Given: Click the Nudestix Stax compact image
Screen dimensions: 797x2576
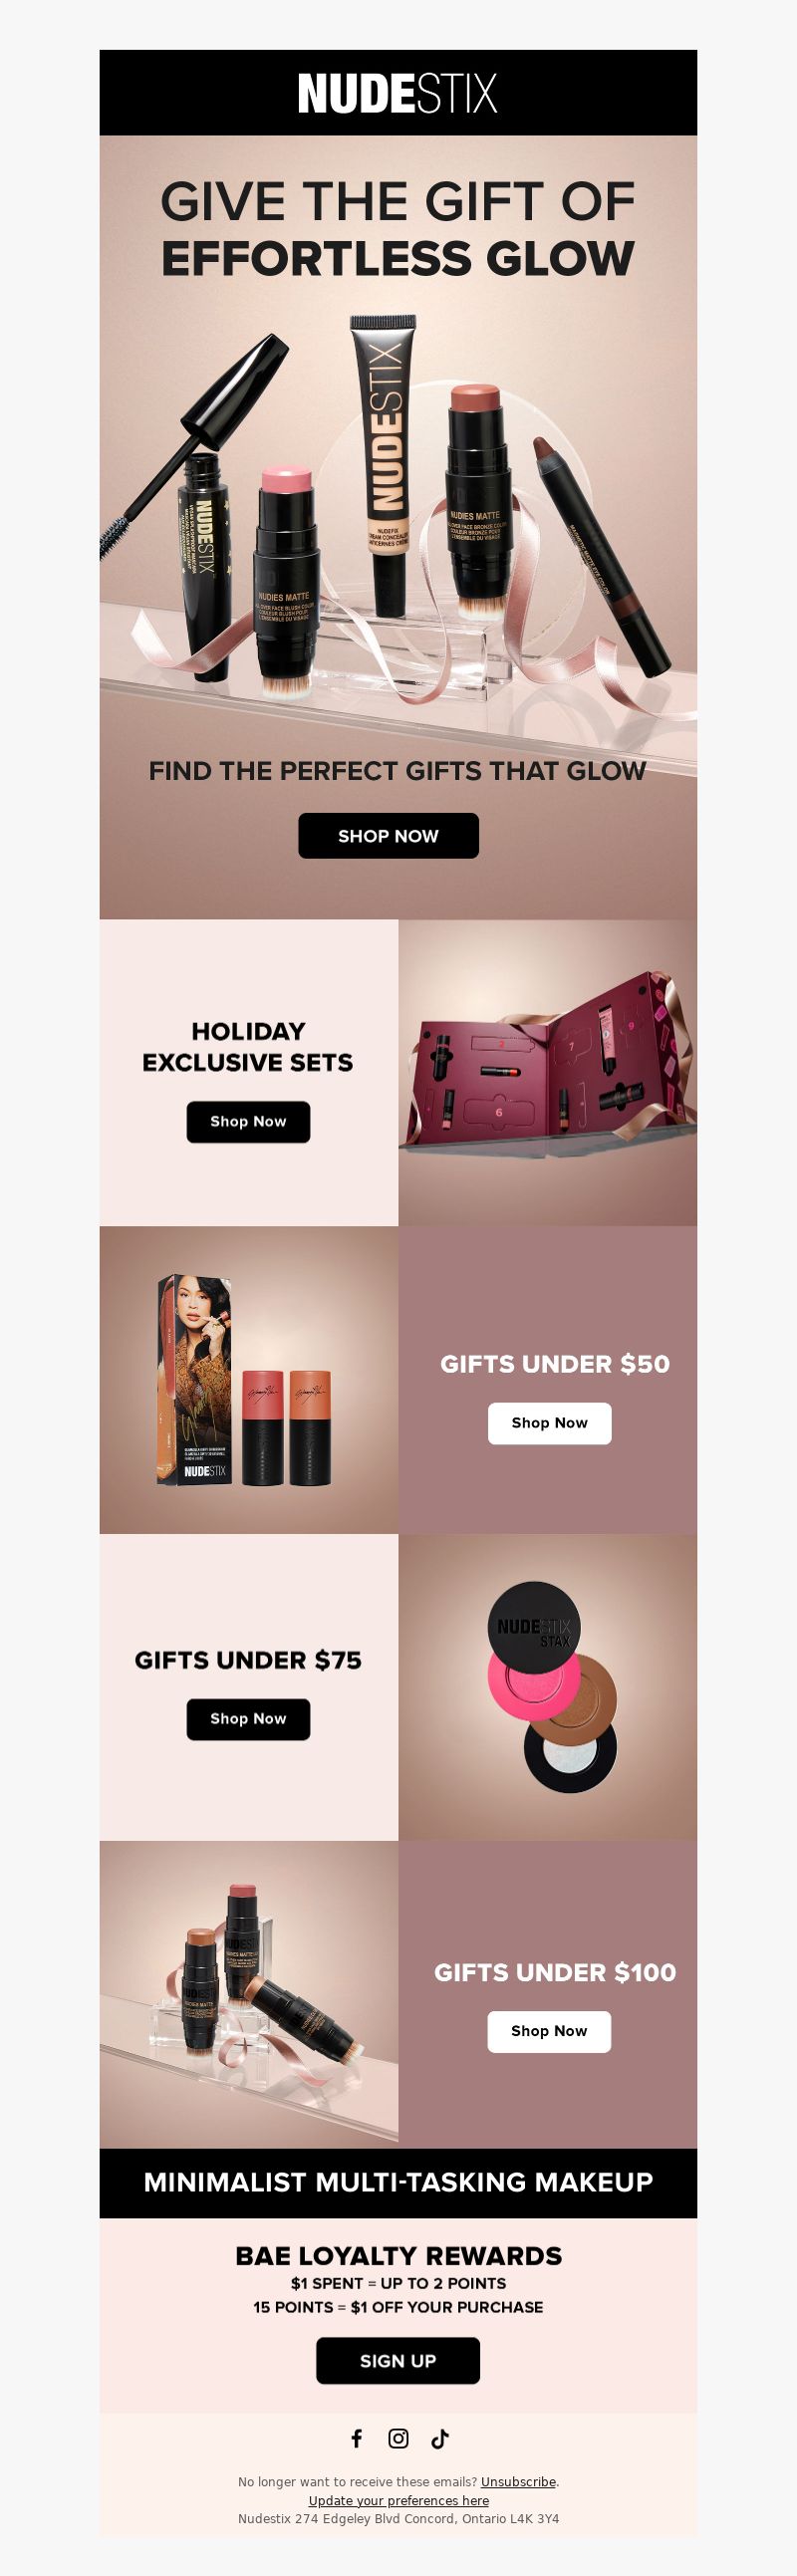Looking at the screenshot, I should pos(548,1687).
